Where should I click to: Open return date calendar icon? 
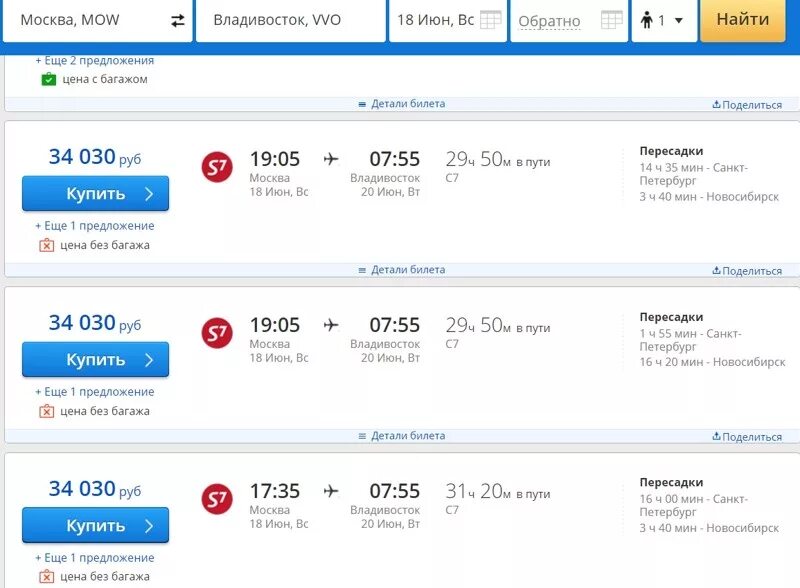coord(612,20)
